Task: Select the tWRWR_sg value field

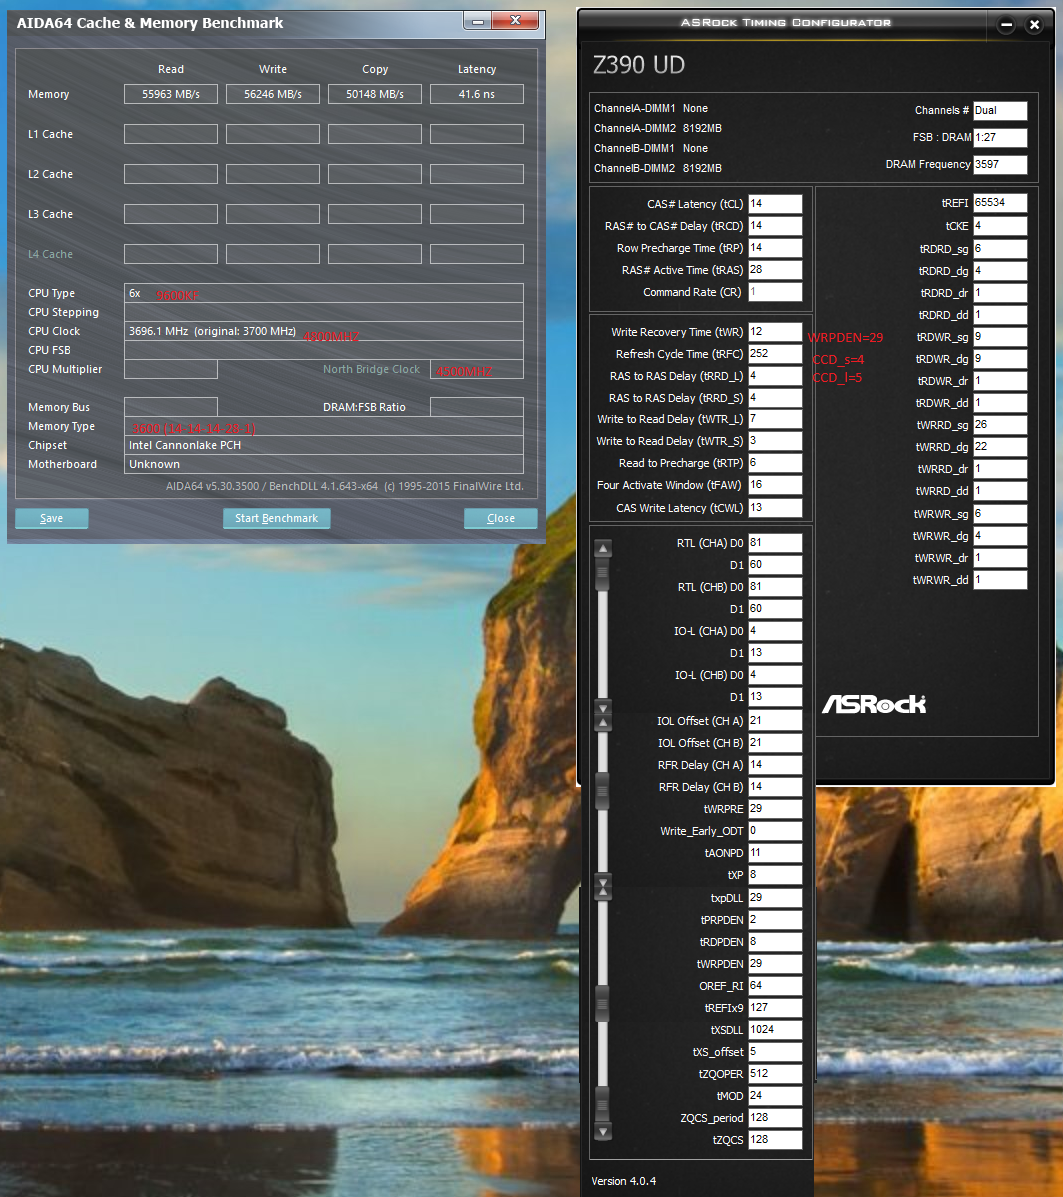Action: (1000, 514)
